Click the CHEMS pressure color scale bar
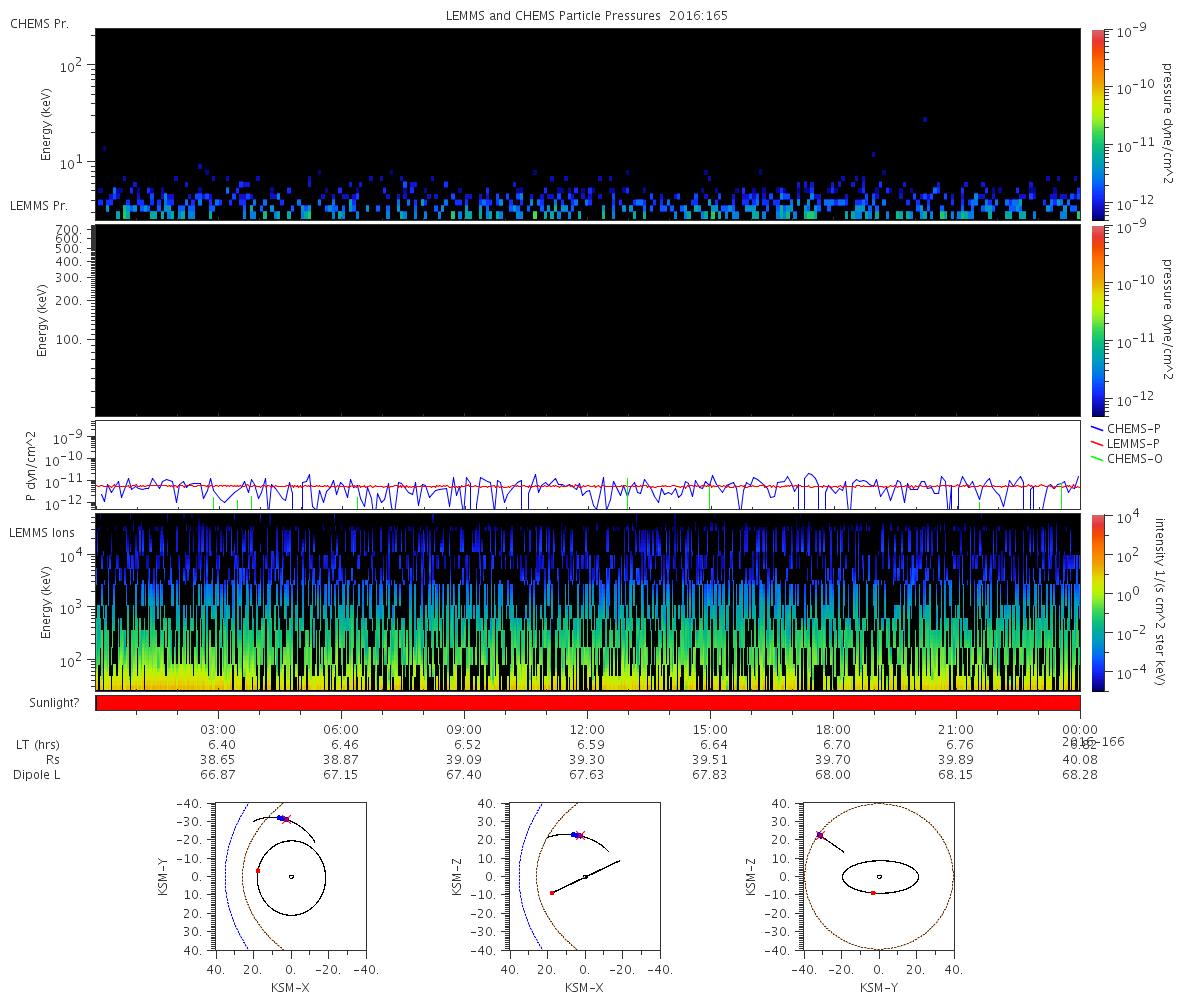The image size is (1200, 1000). [1097, 124]
